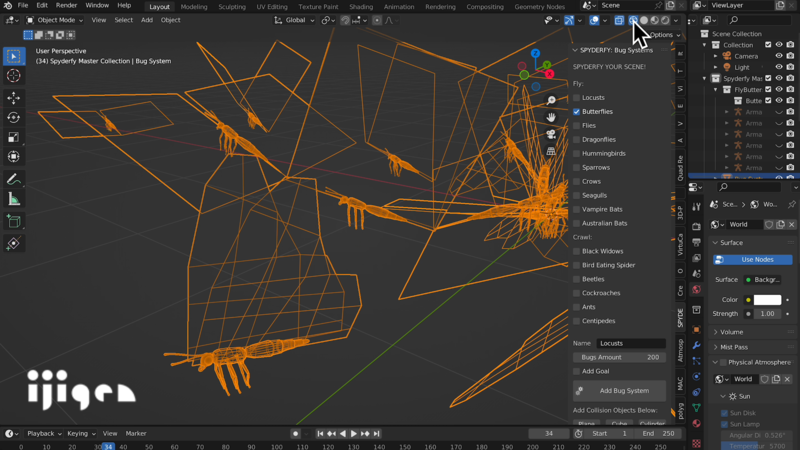Click the current frame 34 field

point(549,434)
